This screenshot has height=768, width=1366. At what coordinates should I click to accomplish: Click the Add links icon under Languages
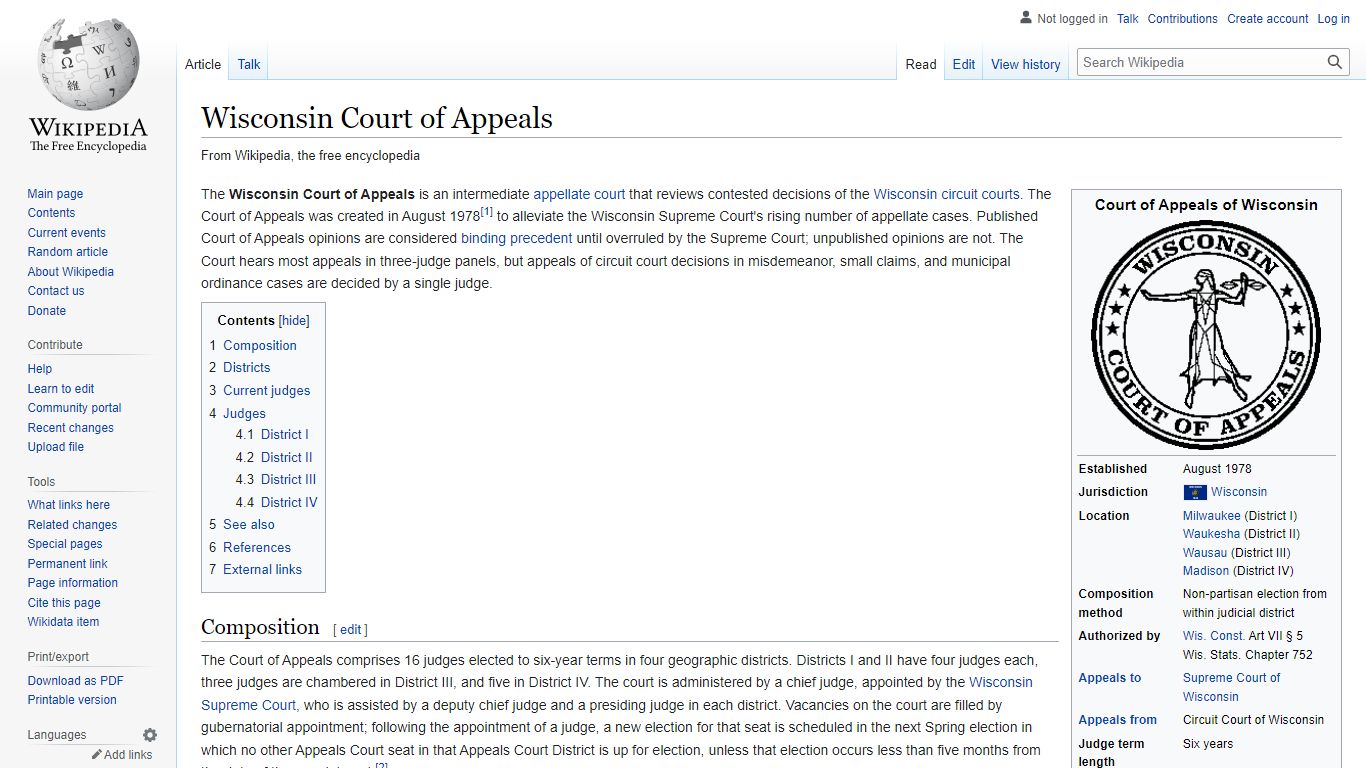pyautogui.click(x=96, y=755)
